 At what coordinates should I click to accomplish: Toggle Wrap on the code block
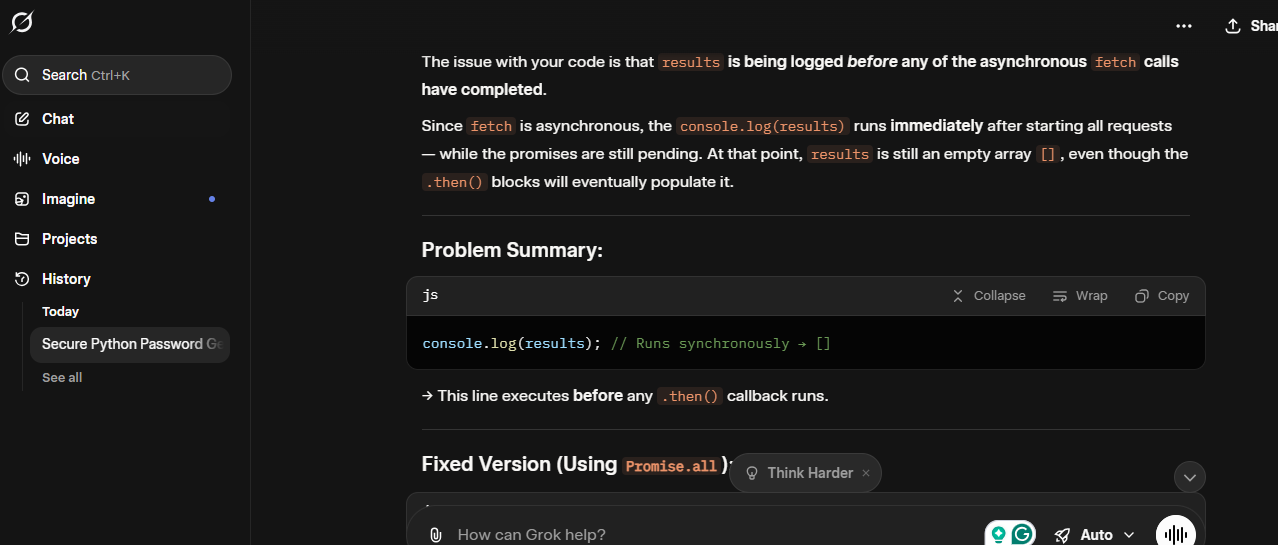point(1080,296)
